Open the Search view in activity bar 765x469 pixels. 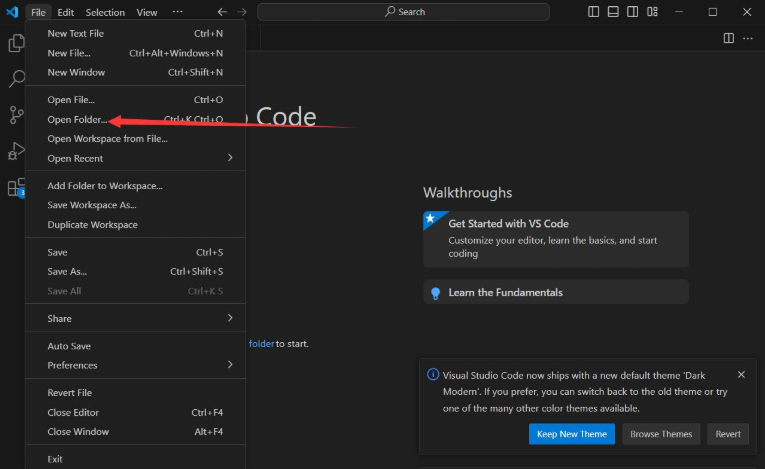point(16,79)
